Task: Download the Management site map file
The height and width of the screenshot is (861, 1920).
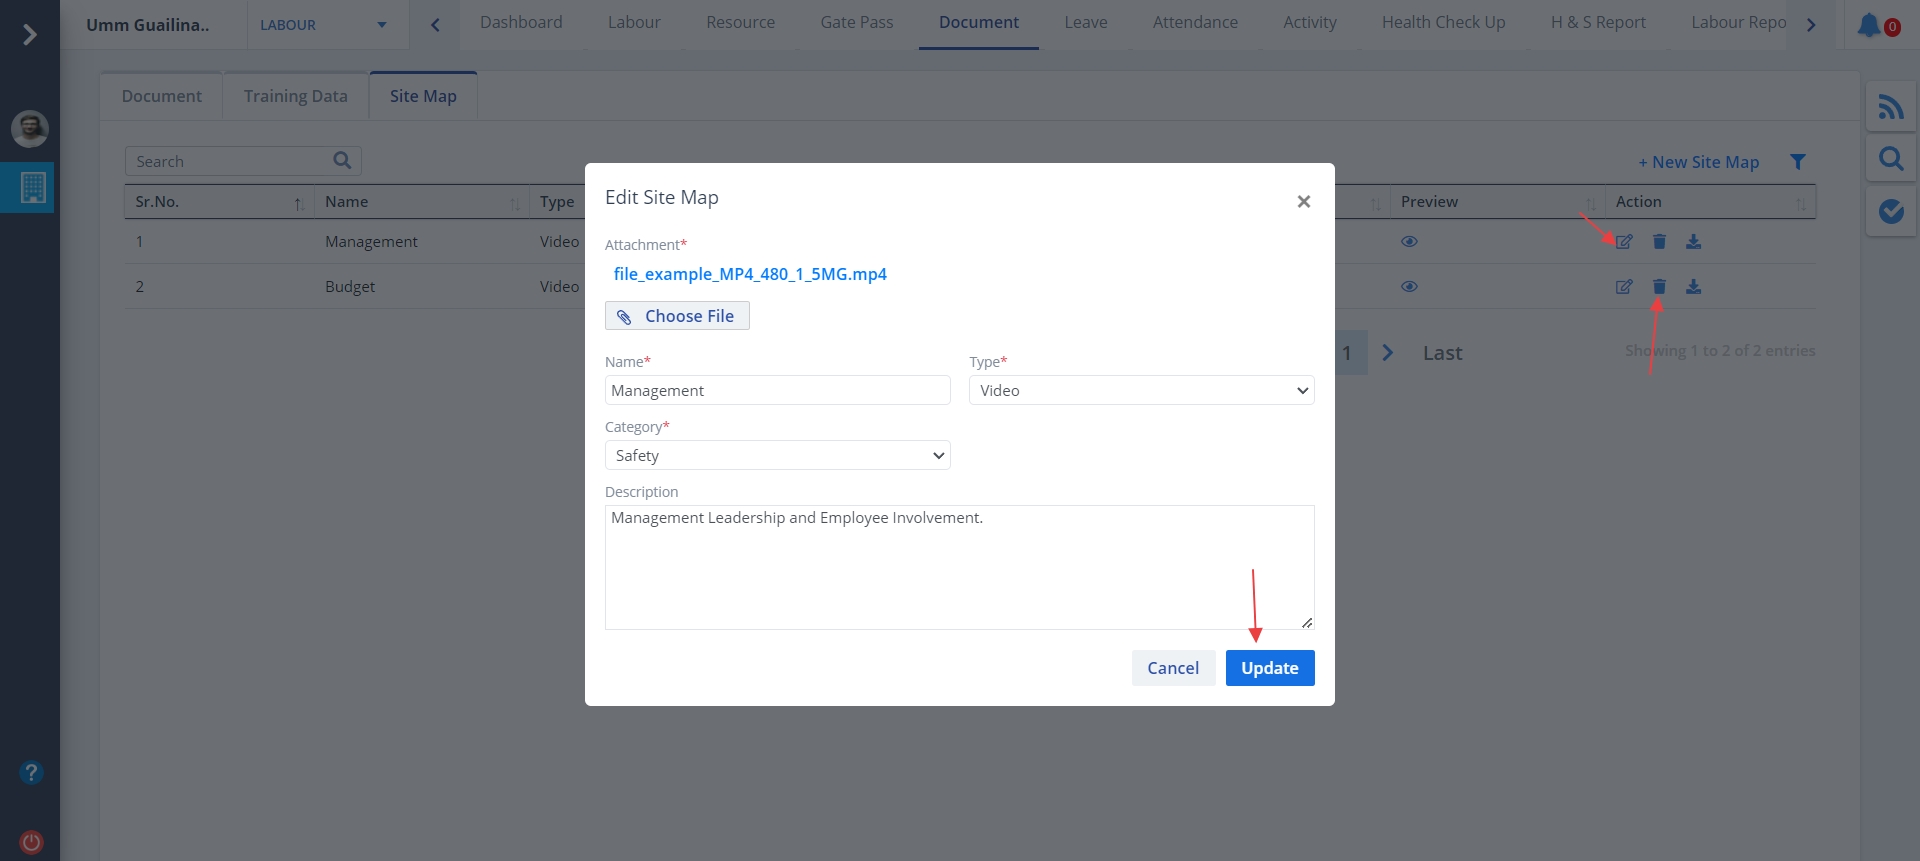Action: (1693, 242)
